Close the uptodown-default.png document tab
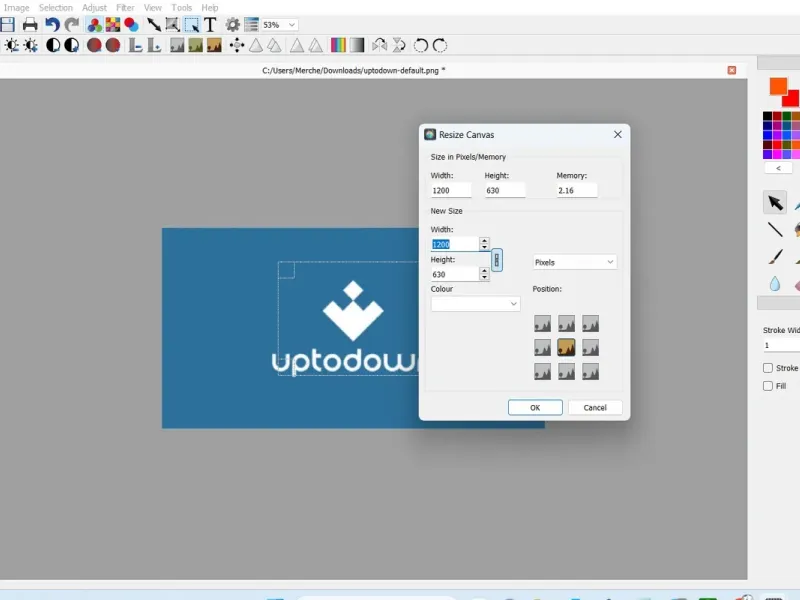 coord(732,70)
